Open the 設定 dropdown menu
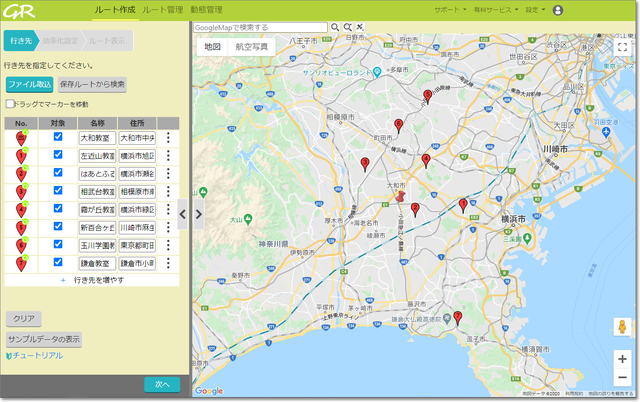640x402 pixels. (x=534, y=10)
